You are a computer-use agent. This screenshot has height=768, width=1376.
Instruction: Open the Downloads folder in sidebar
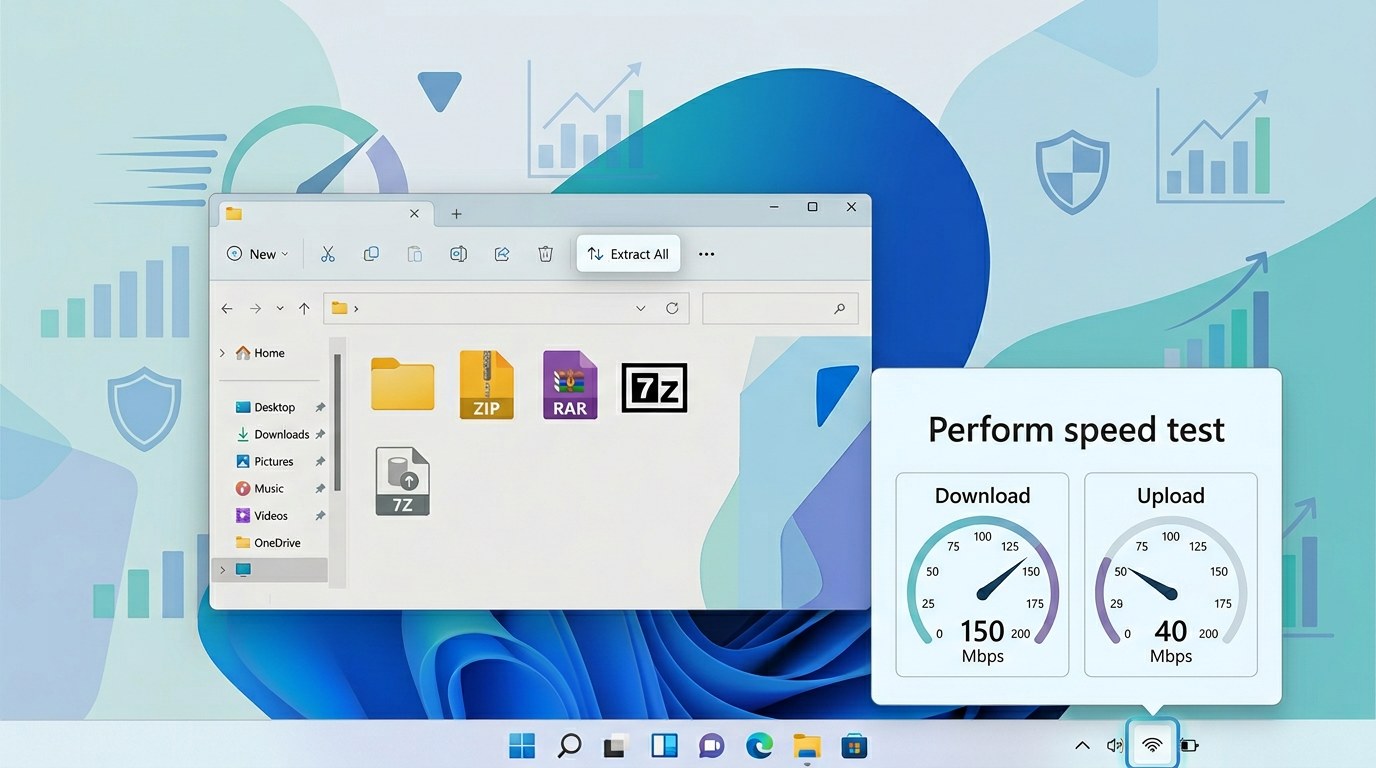pos(281,434)
